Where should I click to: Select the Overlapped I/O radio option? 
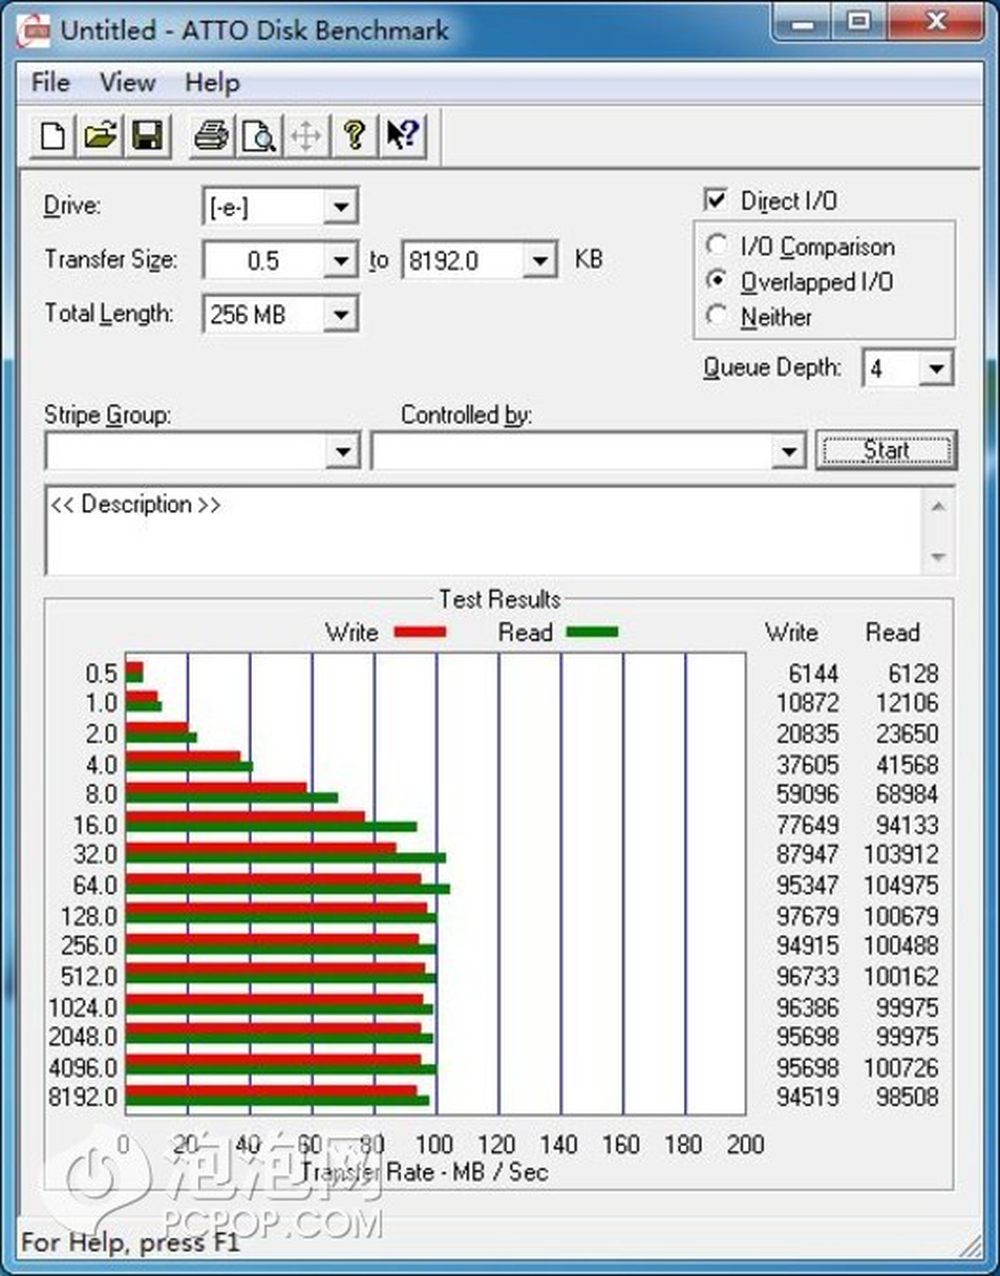(x=716, y=280)
